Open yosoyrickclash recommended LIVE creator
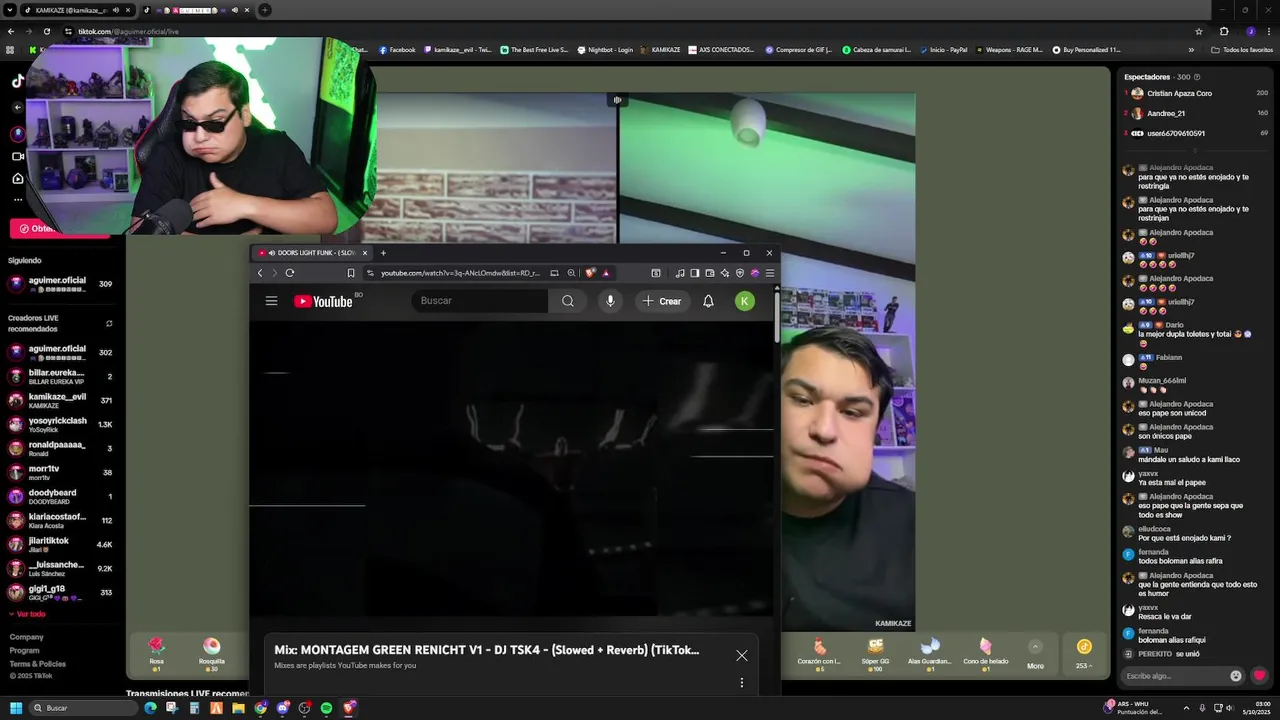1280x720 pixels. (60, 424)
